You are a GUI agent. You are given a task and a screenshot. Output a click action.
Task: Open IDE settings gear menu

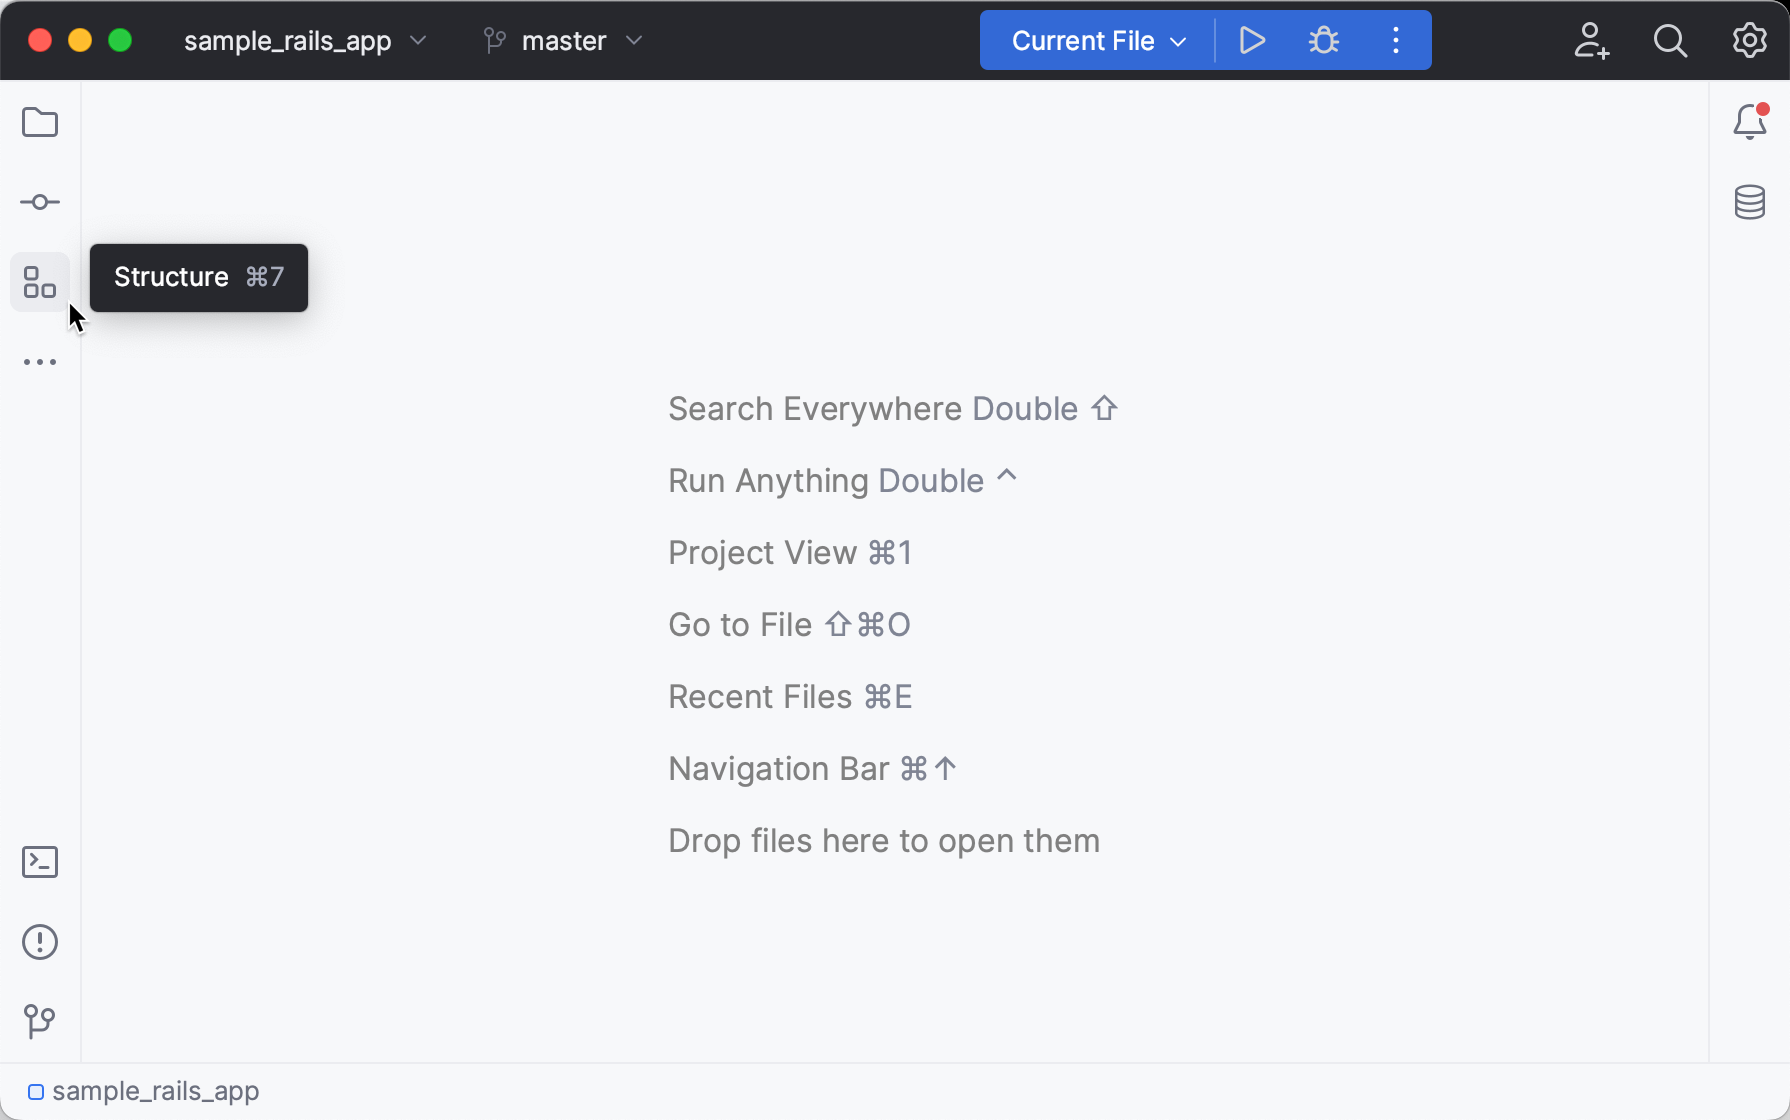1749,41
